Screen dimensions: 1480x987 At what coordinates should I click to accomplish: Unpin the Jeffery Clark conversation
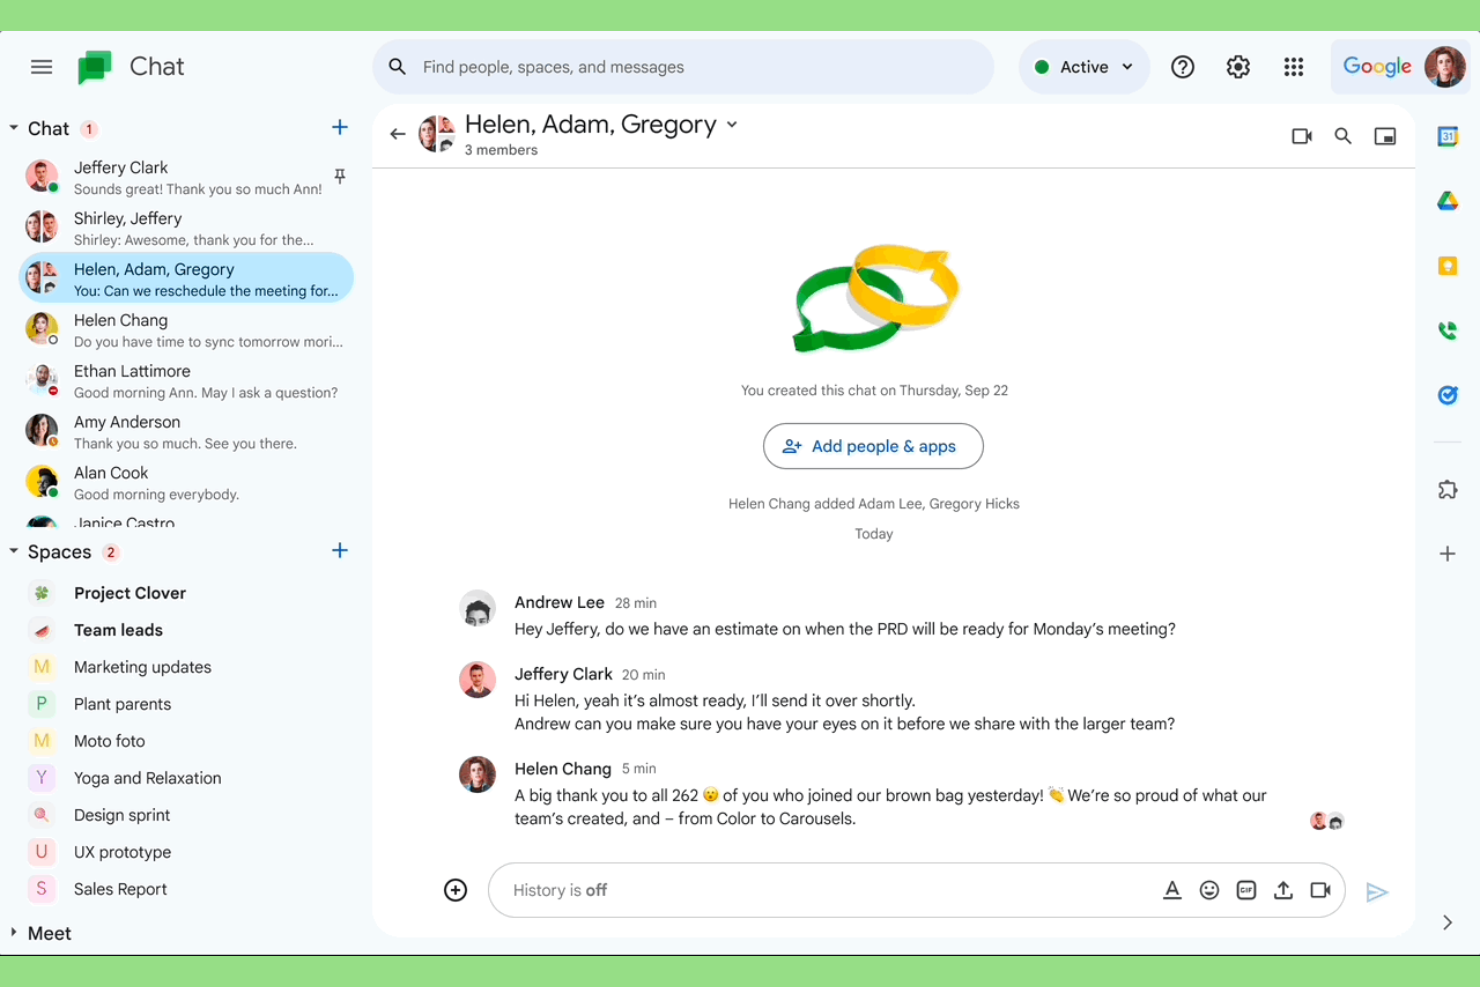(340, 175)
